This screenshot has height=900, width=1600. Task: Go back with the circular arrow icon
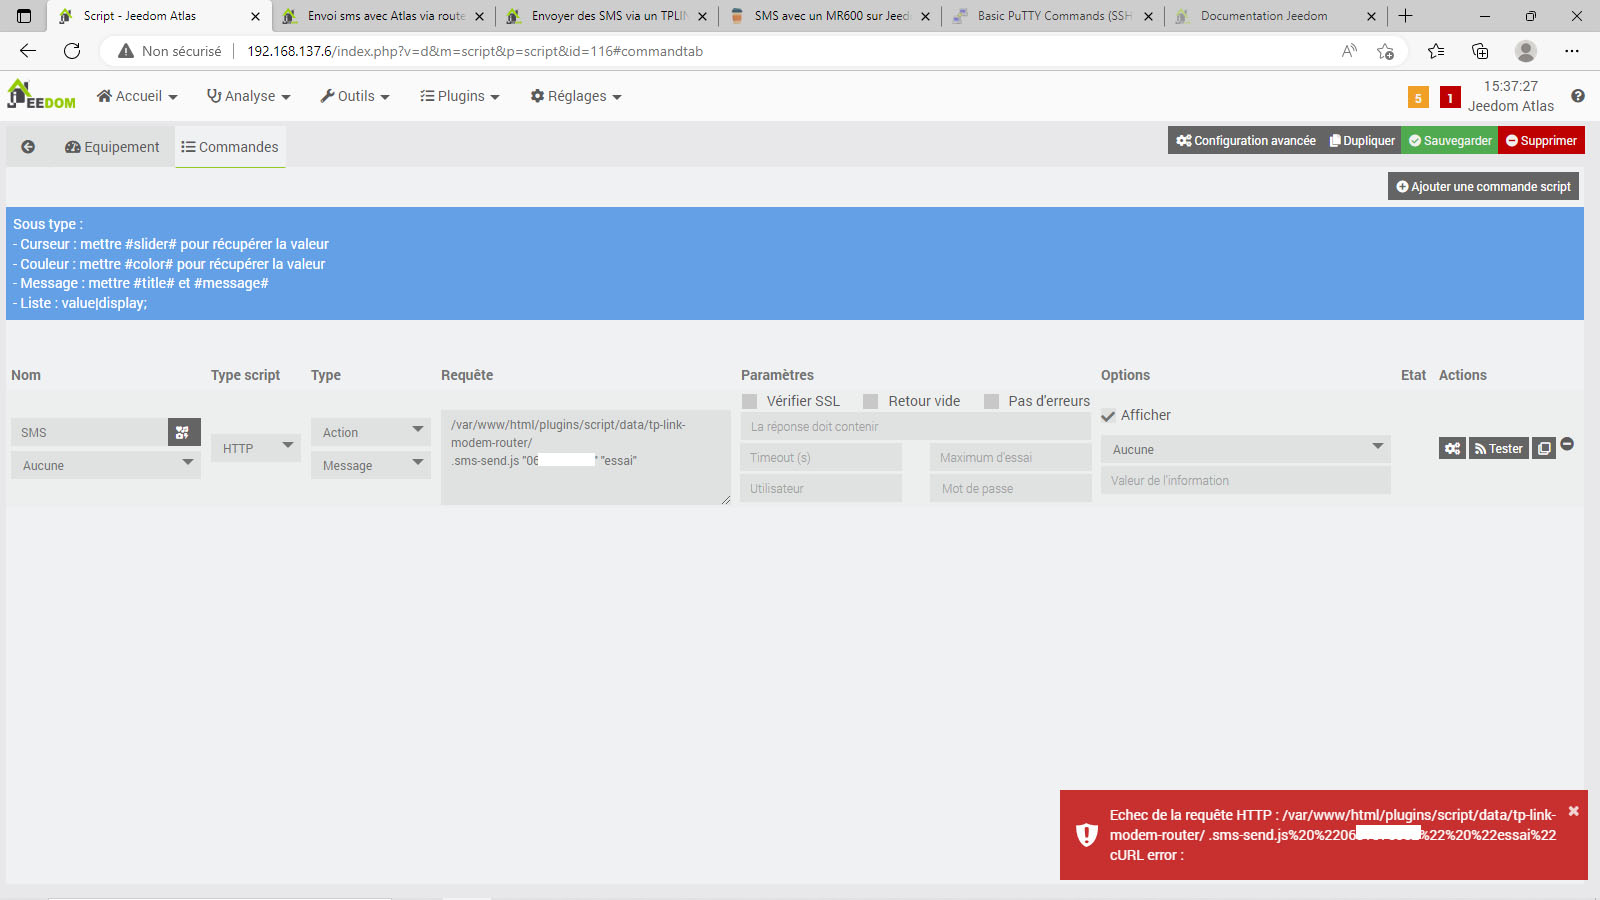click(28, 147)
